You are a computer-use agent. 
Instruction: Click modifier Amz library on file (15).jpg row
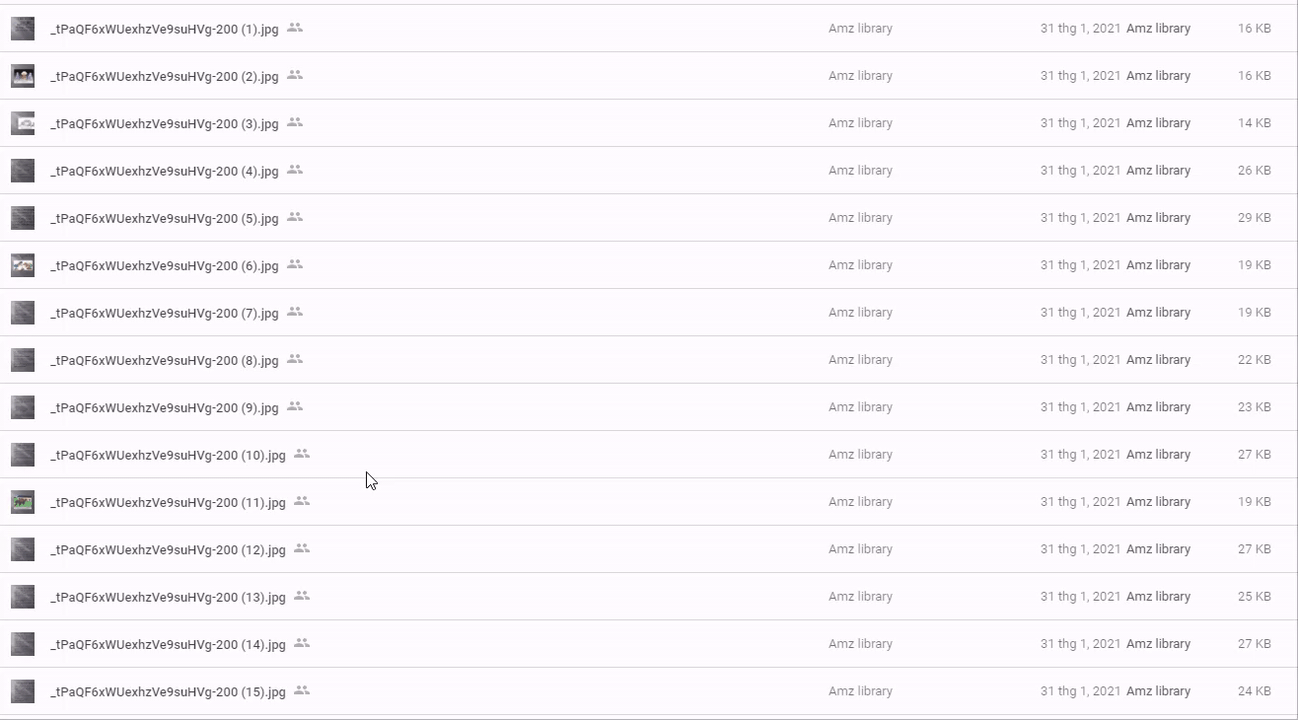[1158, 691]
